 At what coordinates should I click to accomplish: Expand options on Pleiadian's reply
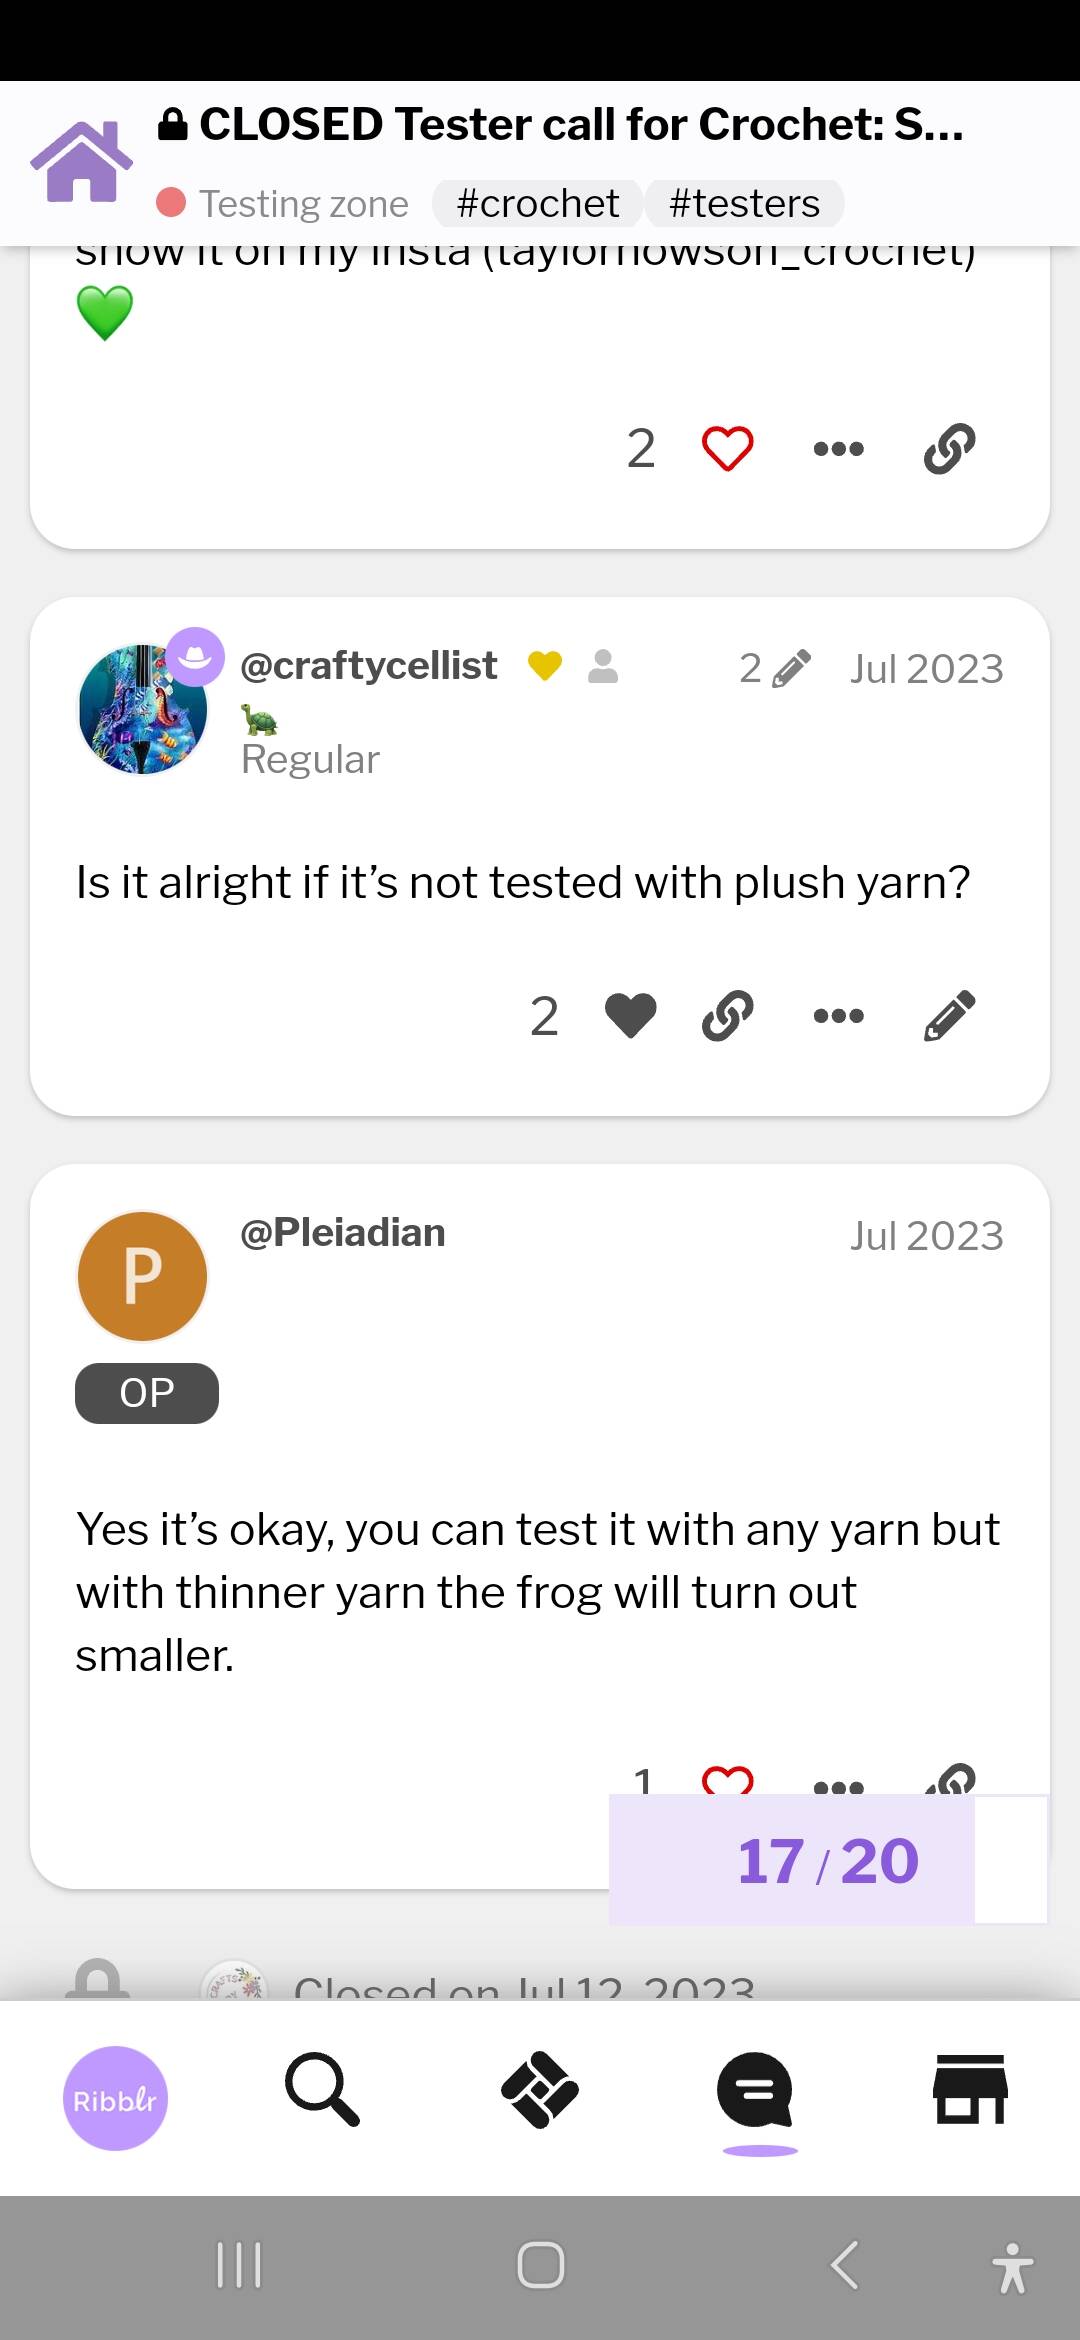[x=838, y=1784]
